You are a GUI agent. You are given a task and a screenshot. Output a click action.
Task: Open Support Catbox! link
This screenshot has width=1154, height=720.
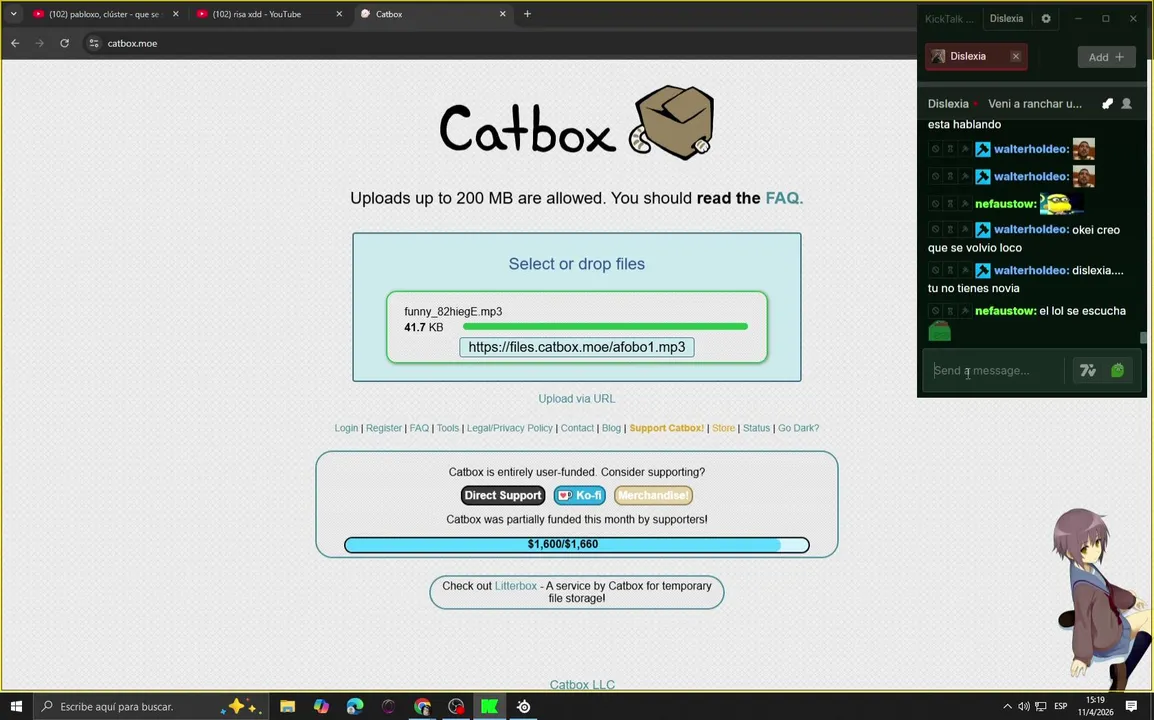pos(666,428)
